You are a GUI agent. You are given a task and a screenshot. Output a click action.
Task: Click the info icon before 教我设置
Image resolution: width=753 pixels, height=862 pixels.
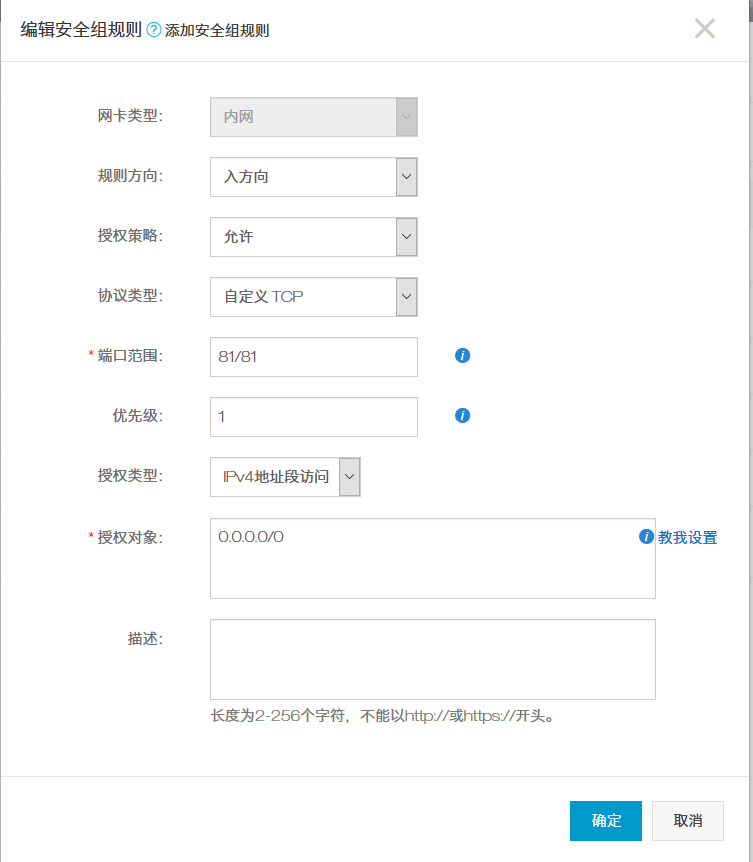tap(646, 537)
